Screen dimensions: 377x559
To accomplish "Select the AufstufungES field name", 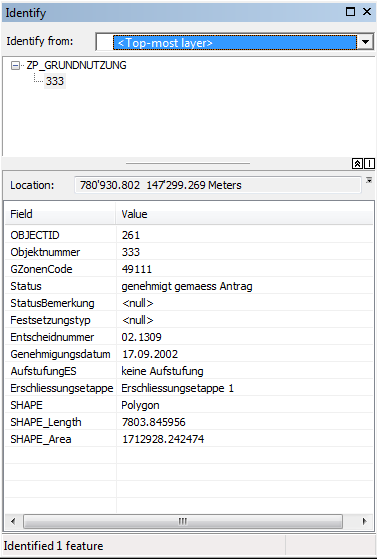I will tap(43, 371).
